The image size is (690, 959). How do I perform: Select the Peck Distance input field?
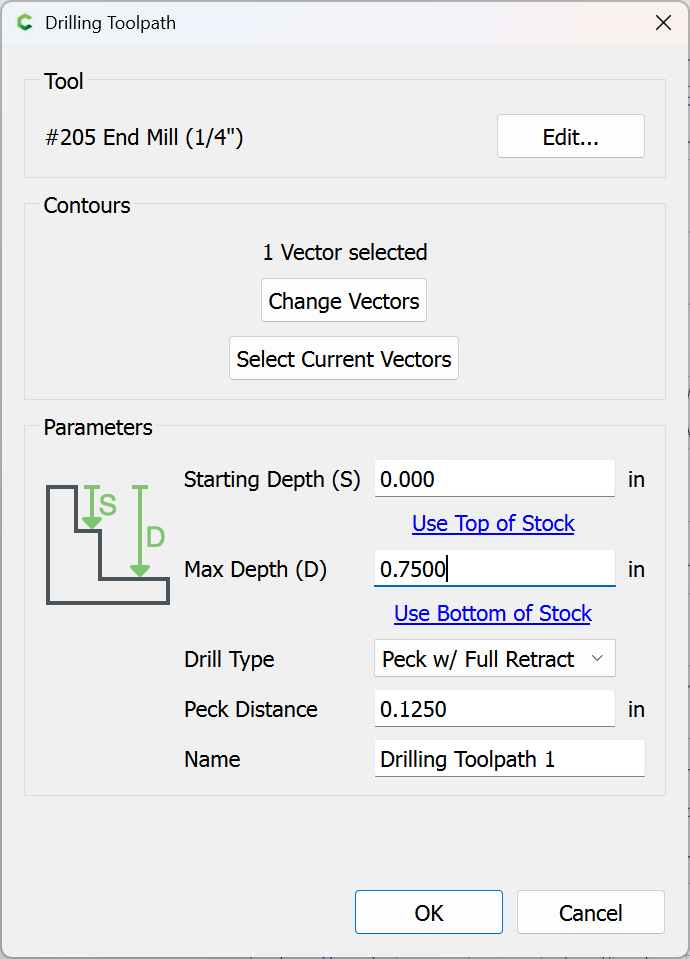point(494,709)
